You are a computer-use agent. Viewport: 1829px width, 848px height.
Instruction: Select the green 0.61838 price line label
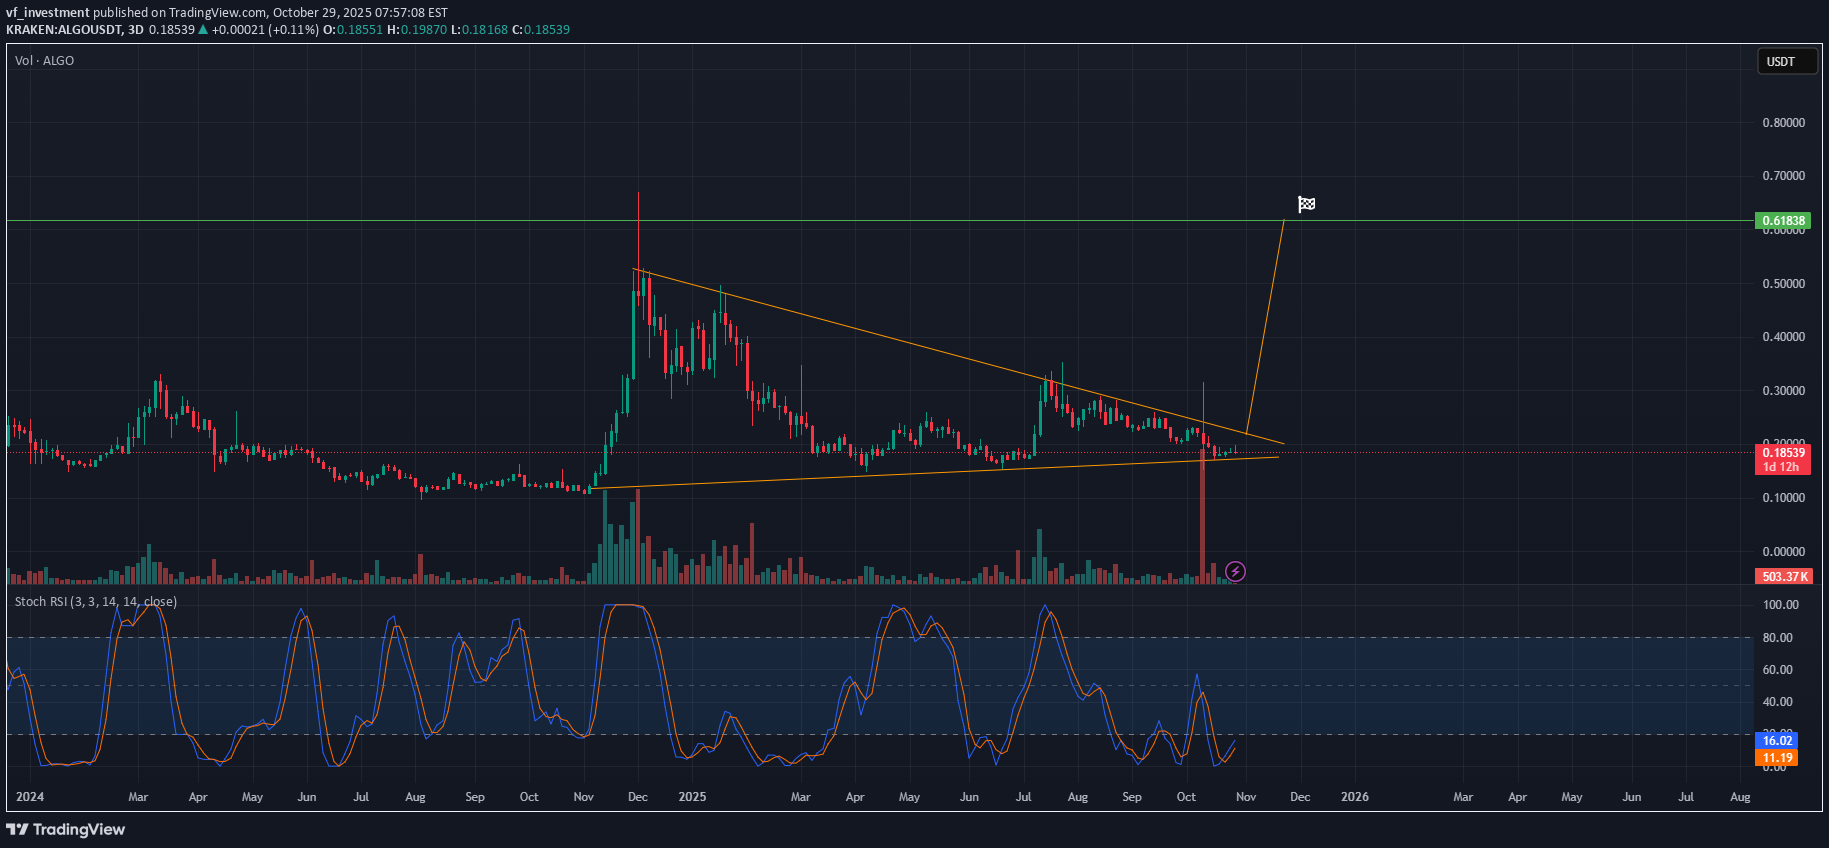pyautogui.click(x=1783, y=220)
